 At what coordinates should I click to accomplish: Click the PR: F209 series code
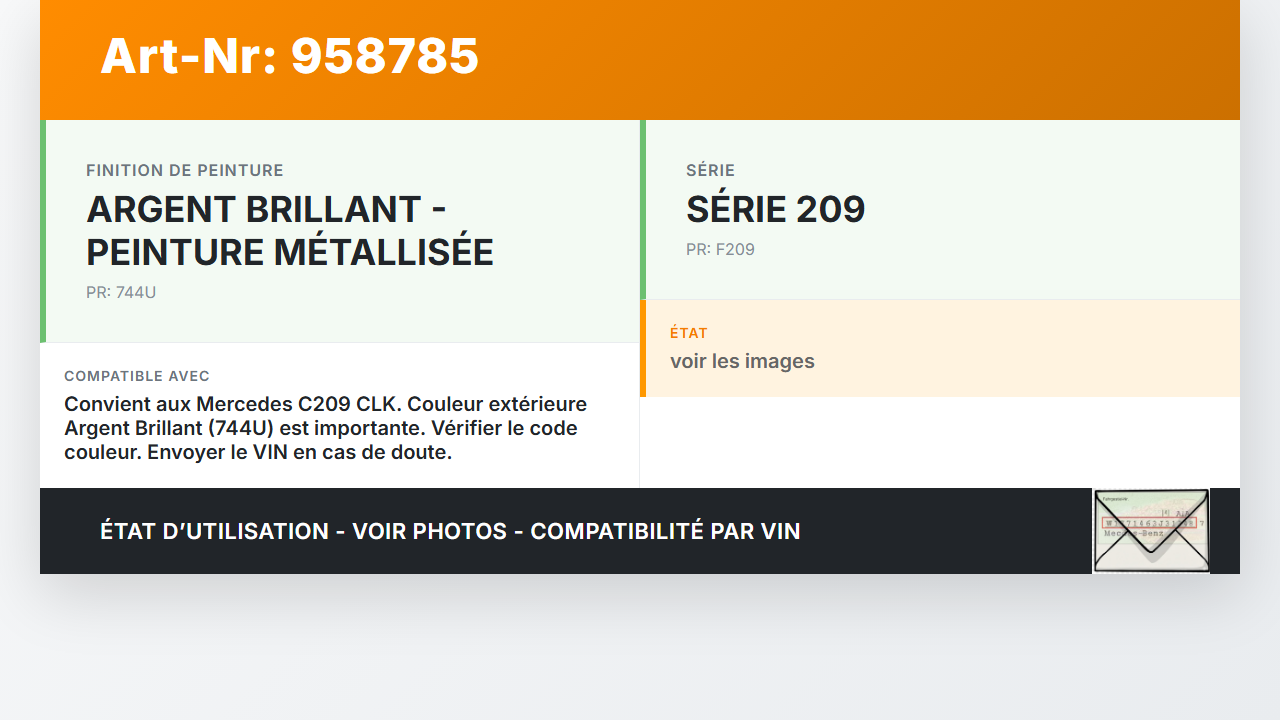720,250
